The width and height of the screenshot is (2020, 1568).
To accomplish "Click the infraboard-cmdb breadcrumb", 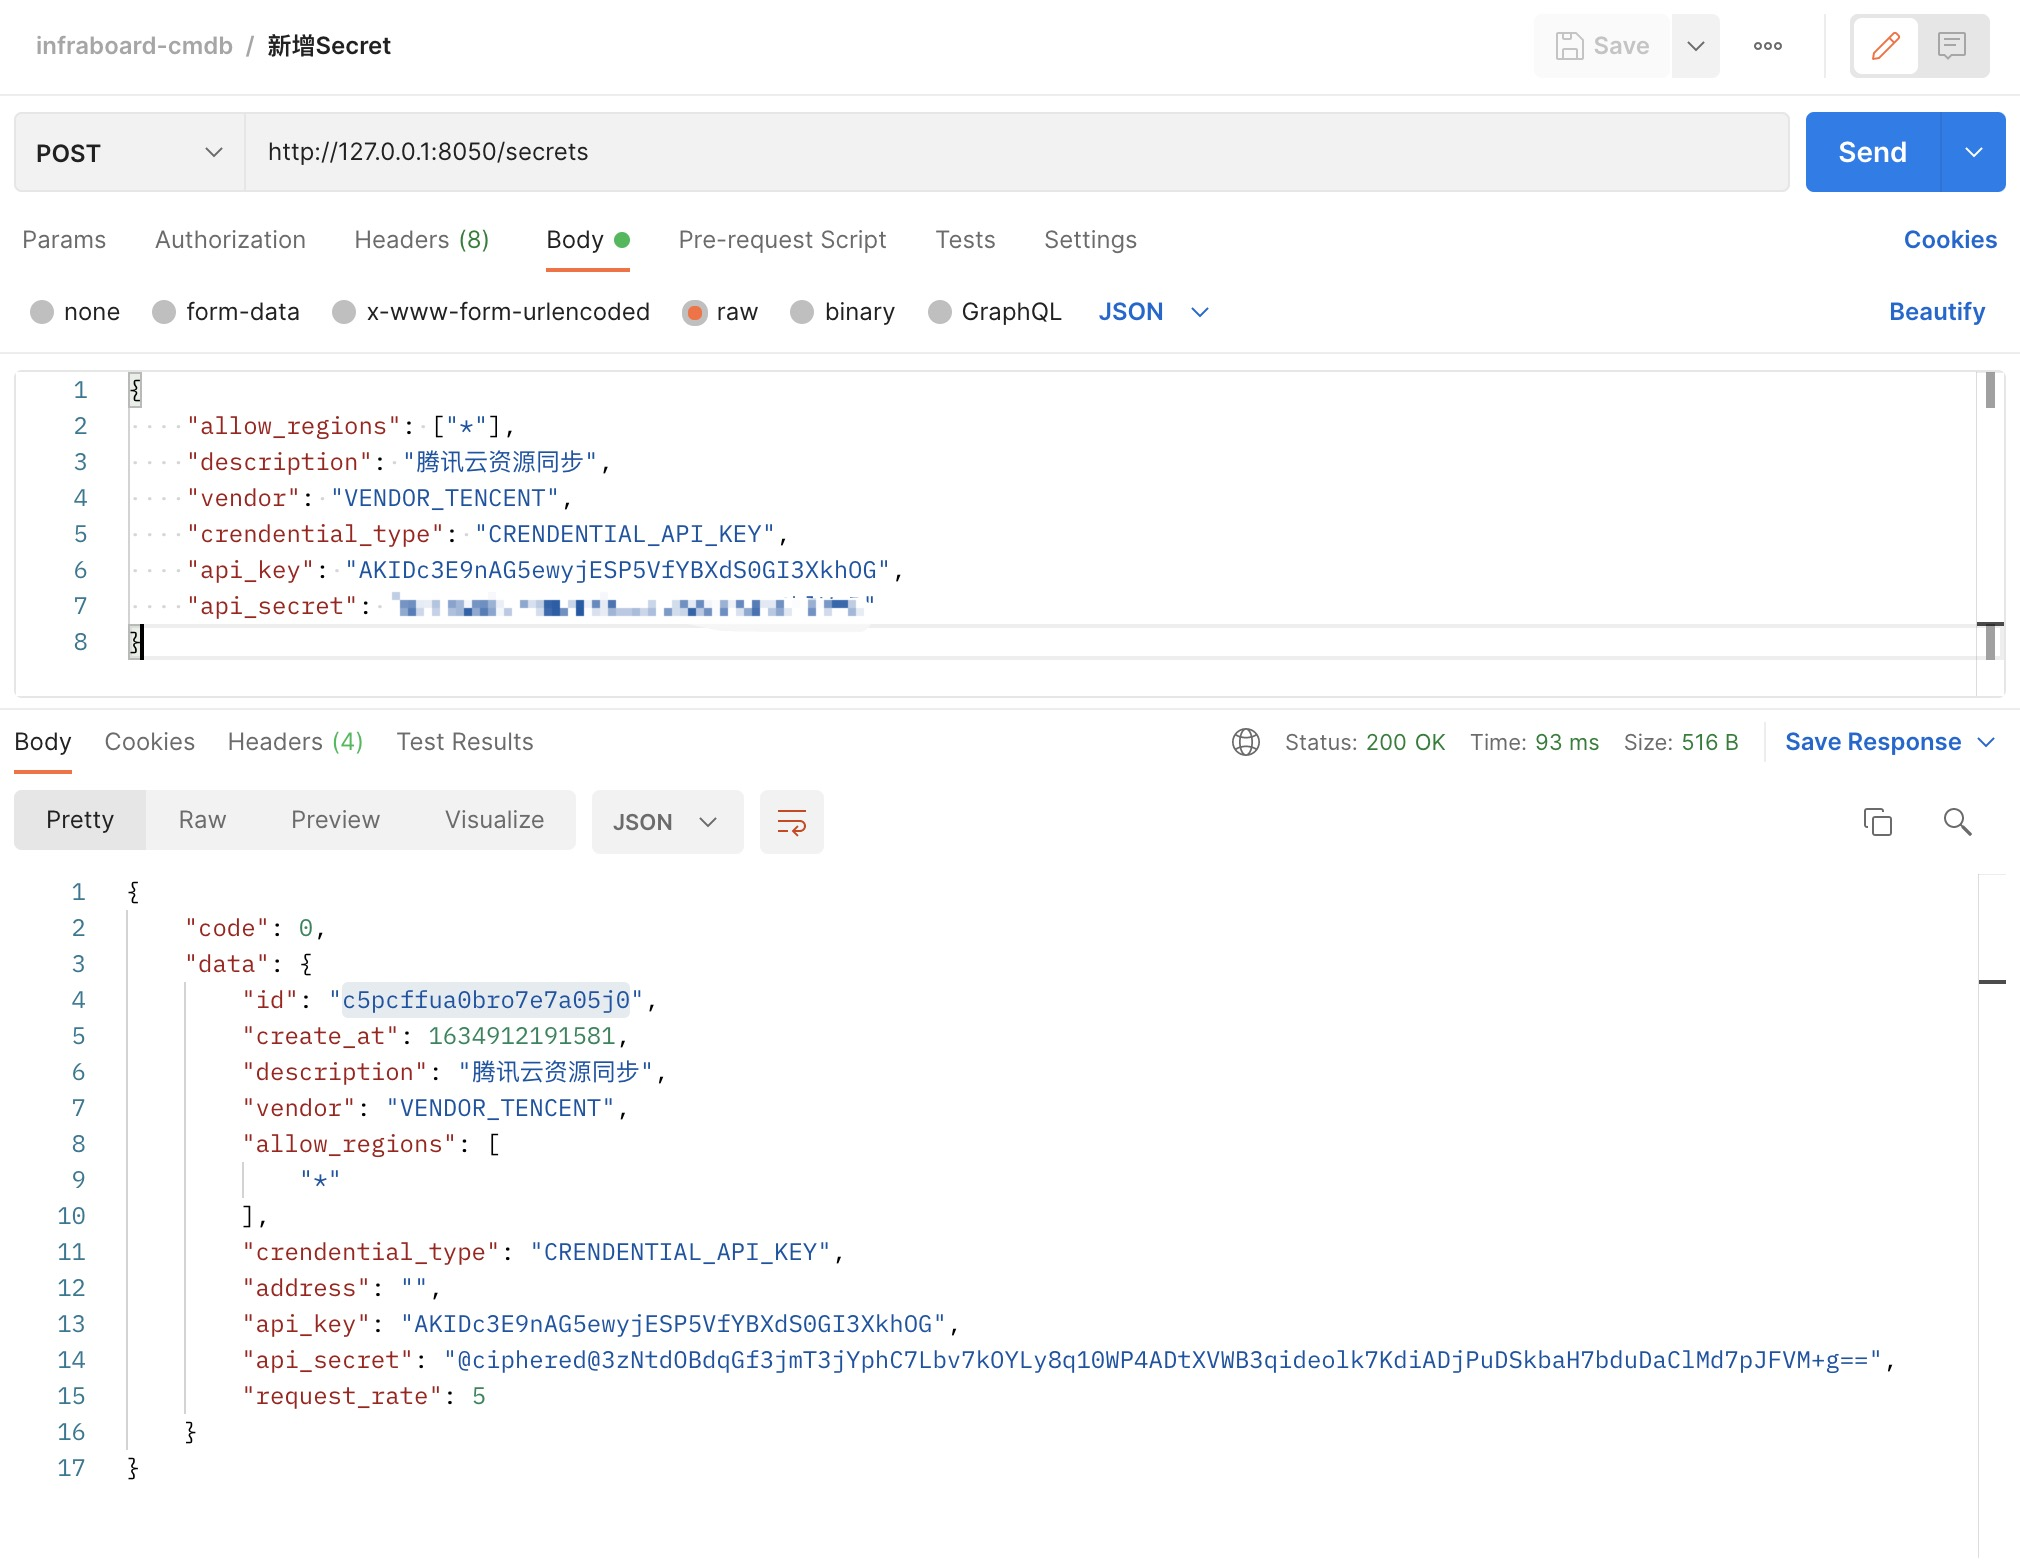I will coord(134,46).
